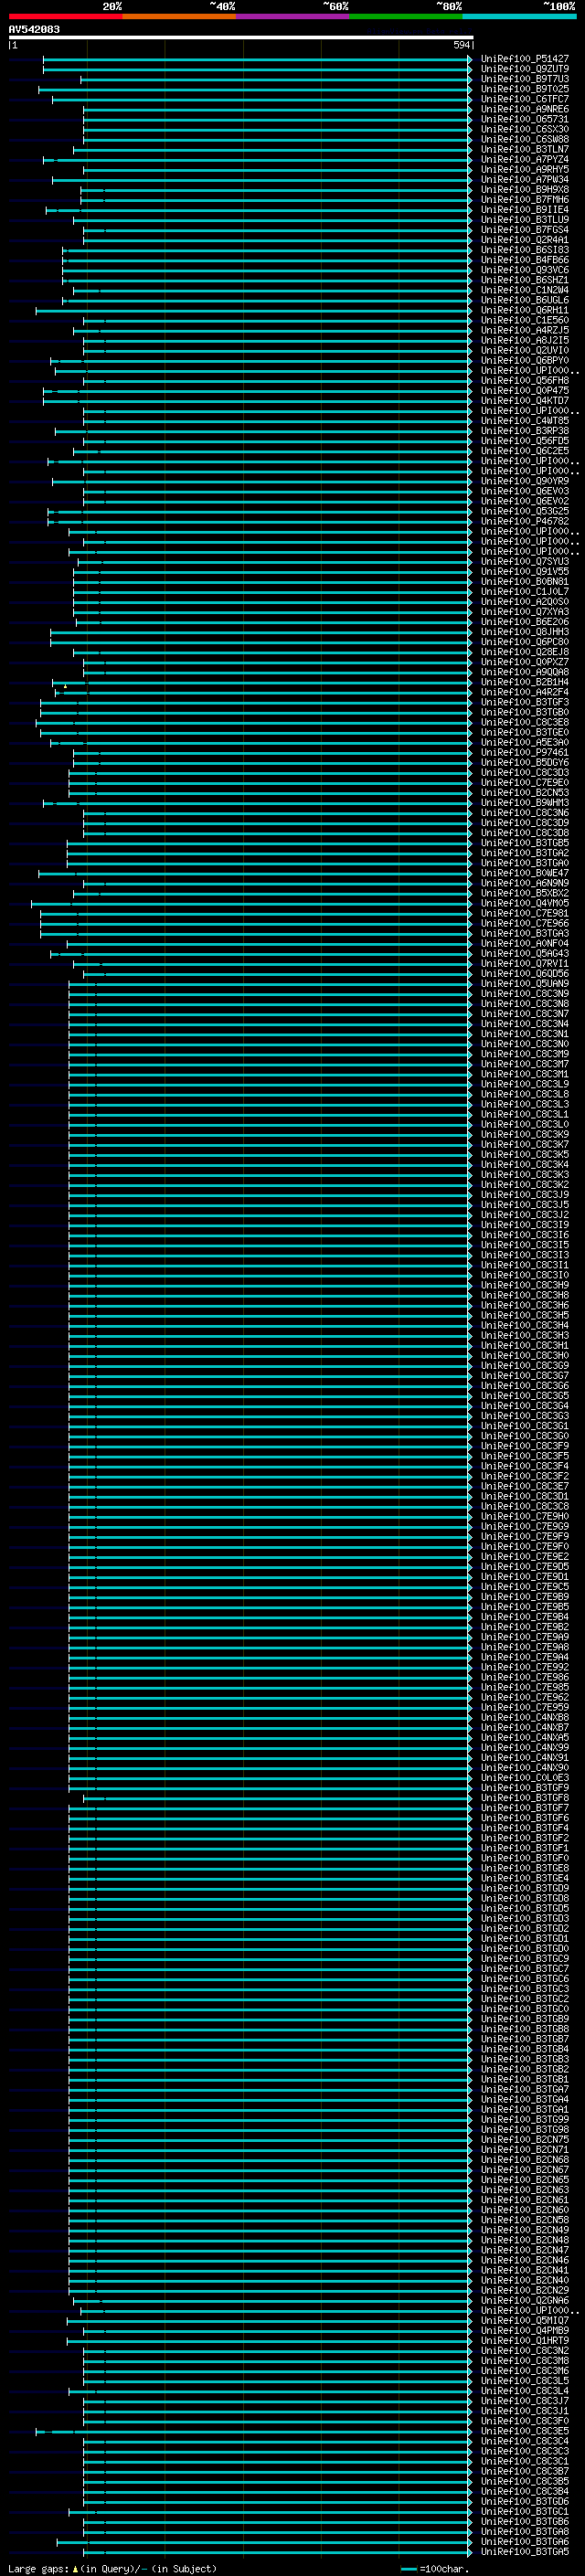Image resolution: width=585 pixels, height=2576 pixels.
Task: Select the UniRef100_B3TGF3 hit label
Action: click(x=525, y=702)
